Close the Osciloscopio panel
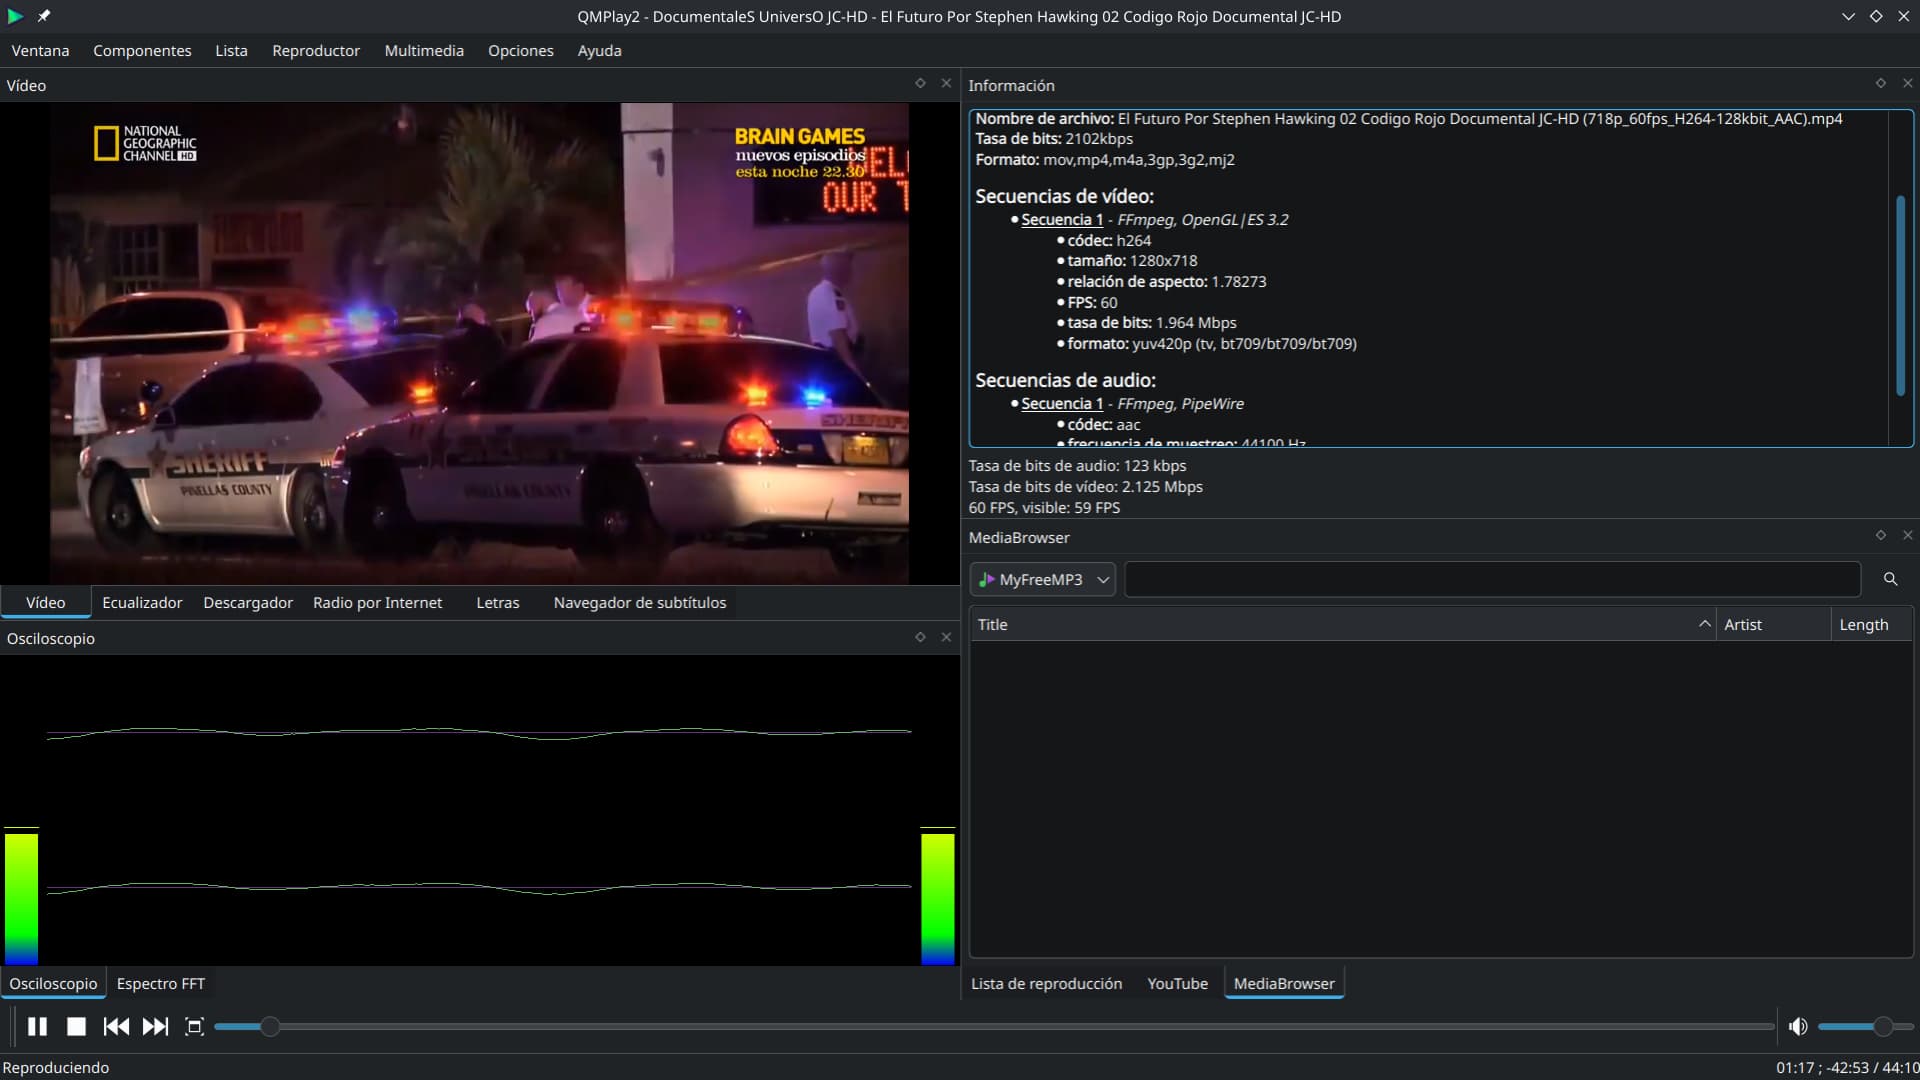 [946, 637]
